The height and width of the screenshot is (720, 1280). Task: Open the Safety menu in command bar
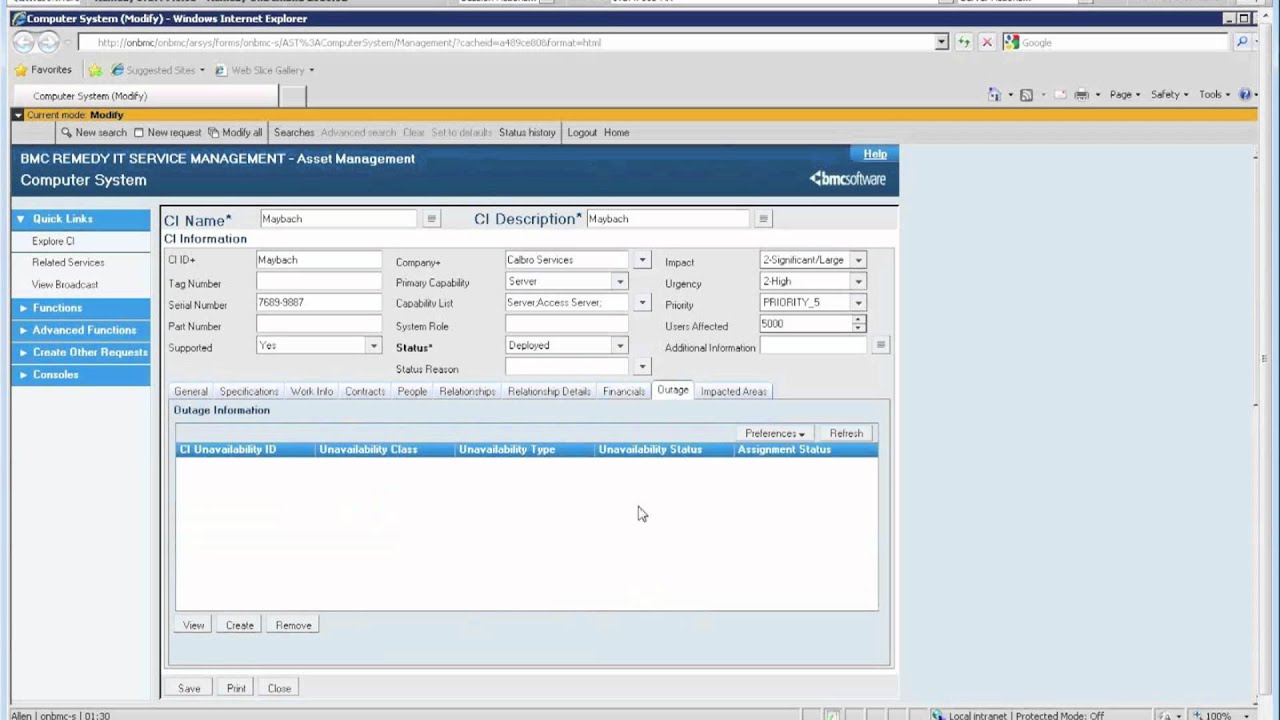click(1169, 94)
